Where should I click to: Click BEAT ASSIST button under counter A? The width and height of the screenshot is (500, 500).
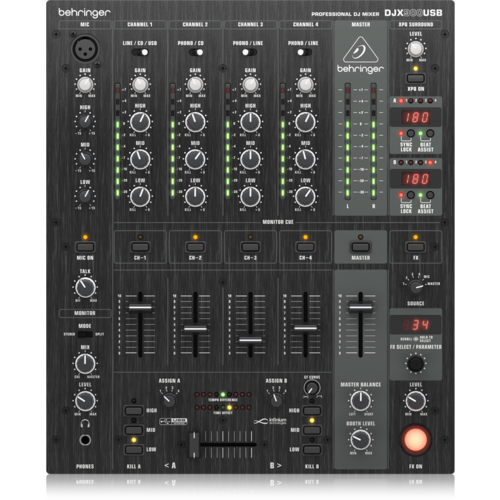coord(430,133)
